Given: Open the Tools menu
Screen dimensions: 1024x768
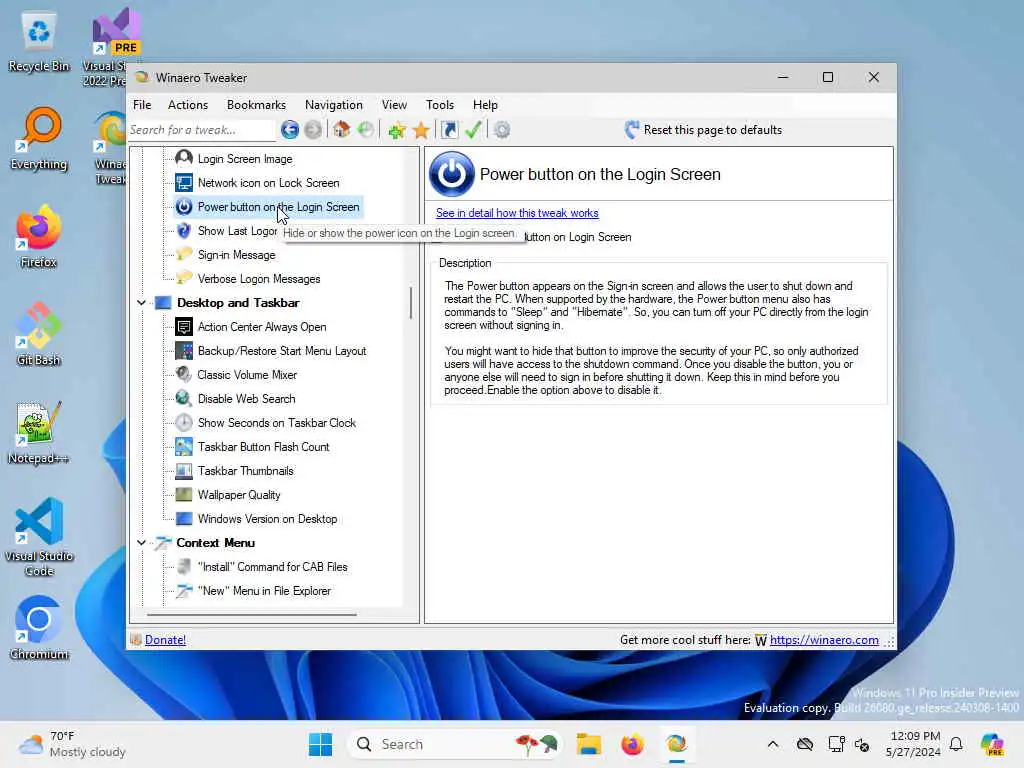Looking at the screenshot, I should coord(440,105).
